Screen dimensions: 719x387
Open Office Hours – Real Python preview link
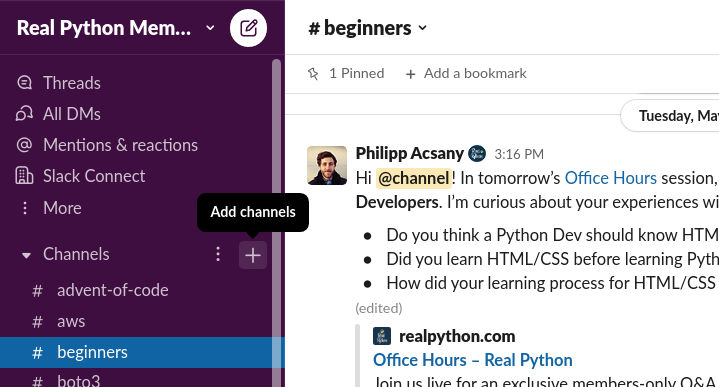tap(473, 360)
